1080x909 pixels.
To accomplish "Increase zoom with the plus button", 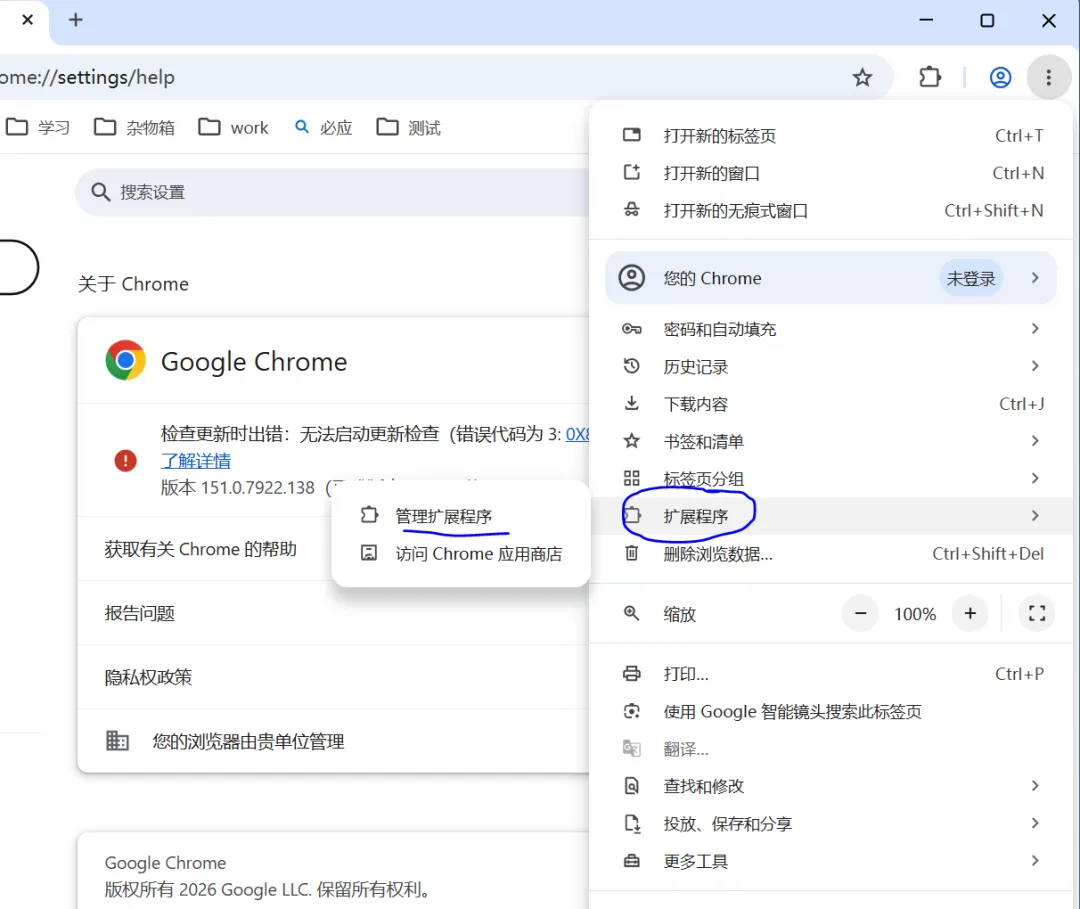I will [x=970, y=614].
